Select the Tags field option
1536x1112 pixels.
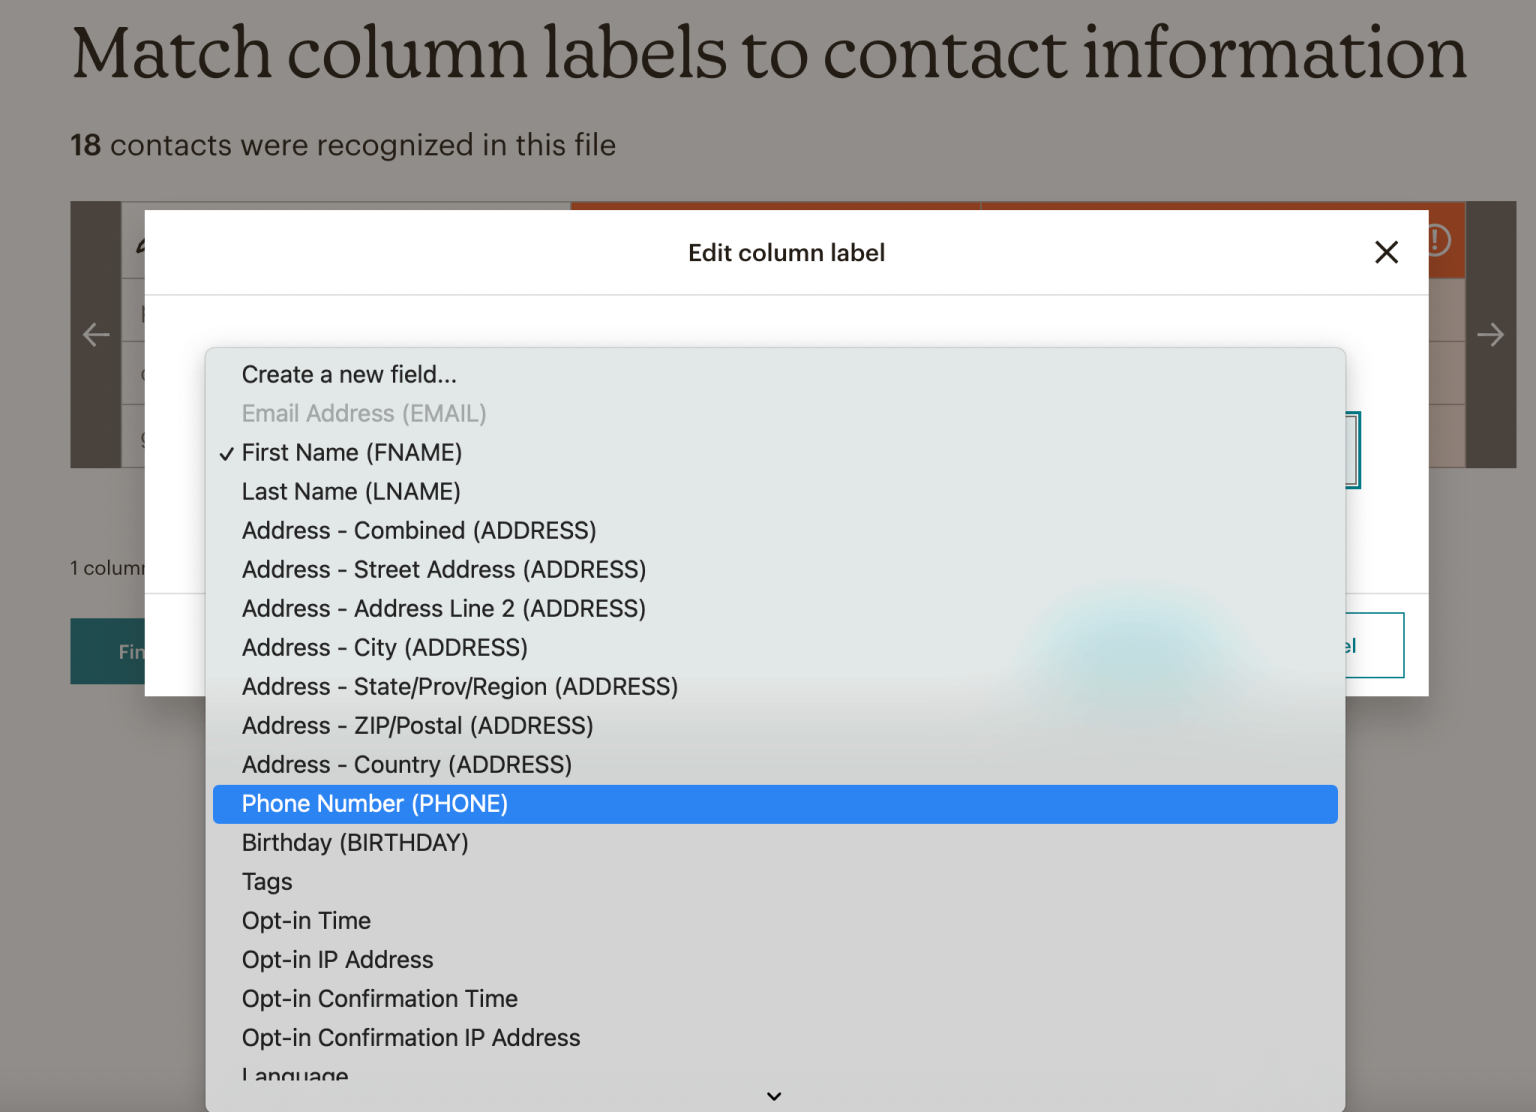[266, 881]
